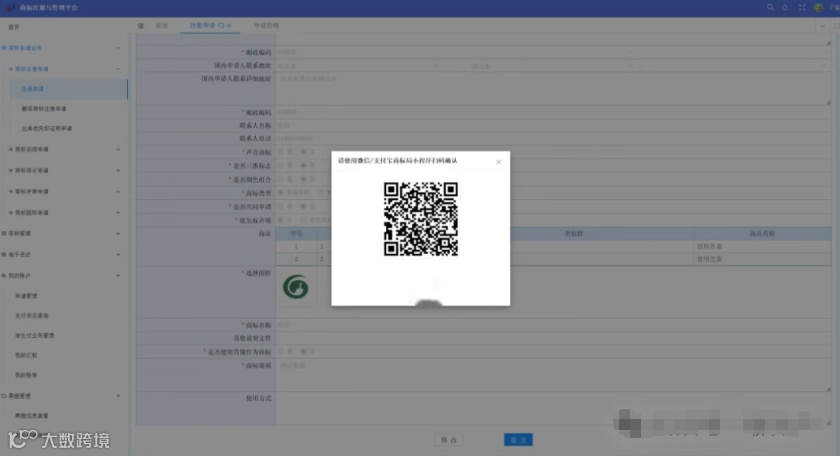Refresh the 注册申请 tab via its reload icon
Image resolution: width=840 pixels, height=456 pixels.
point(221,25)
